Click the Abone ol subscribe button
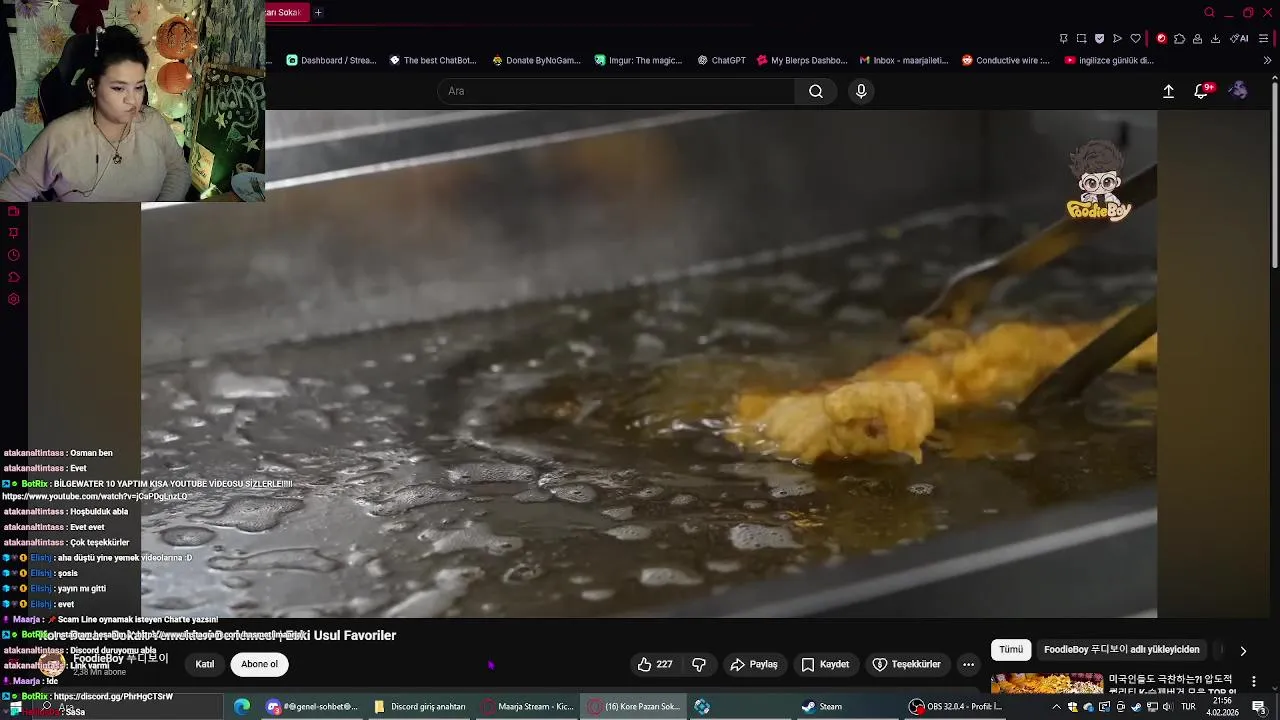The width and height of the screenshot is (1280, 720). pyautogui.click(x=259, y=664)
